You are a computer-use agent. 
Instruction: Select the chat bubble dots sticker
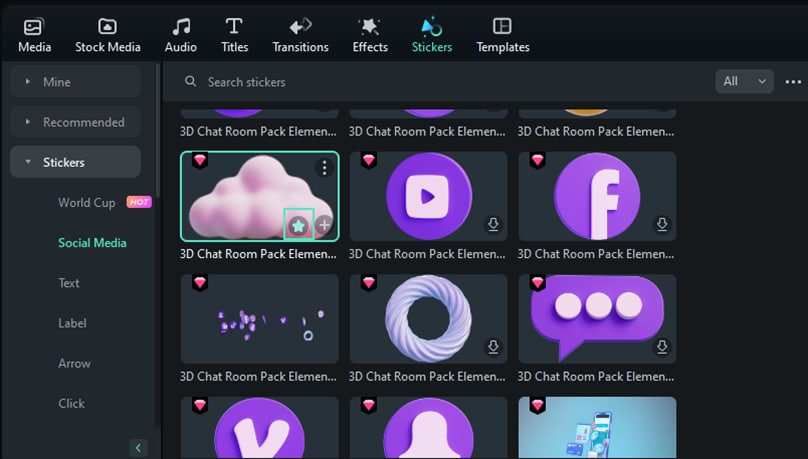click(597, 319)
